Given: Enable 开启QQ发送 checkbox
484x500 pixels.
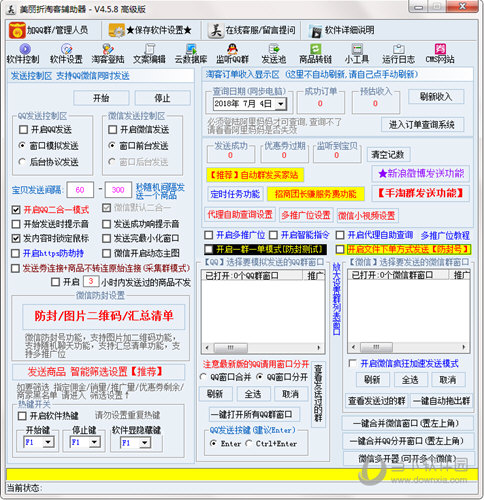Looking at the screenshot, I should (x=23, y=129).
